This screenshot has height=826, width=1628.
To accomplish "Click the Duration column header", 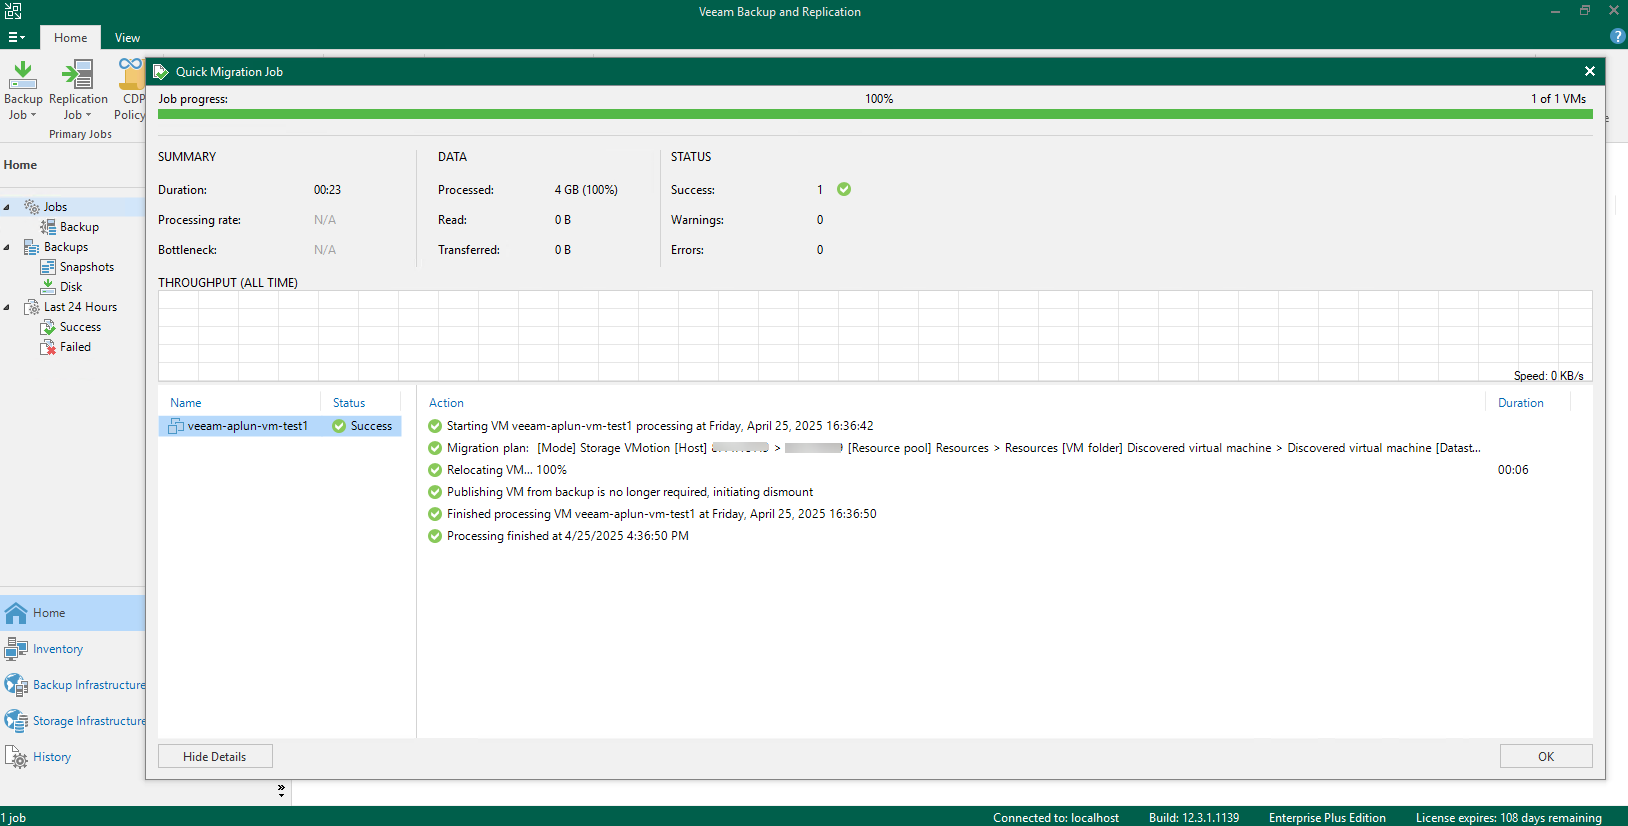I will pyautogui.click(x=1521, y=403).
